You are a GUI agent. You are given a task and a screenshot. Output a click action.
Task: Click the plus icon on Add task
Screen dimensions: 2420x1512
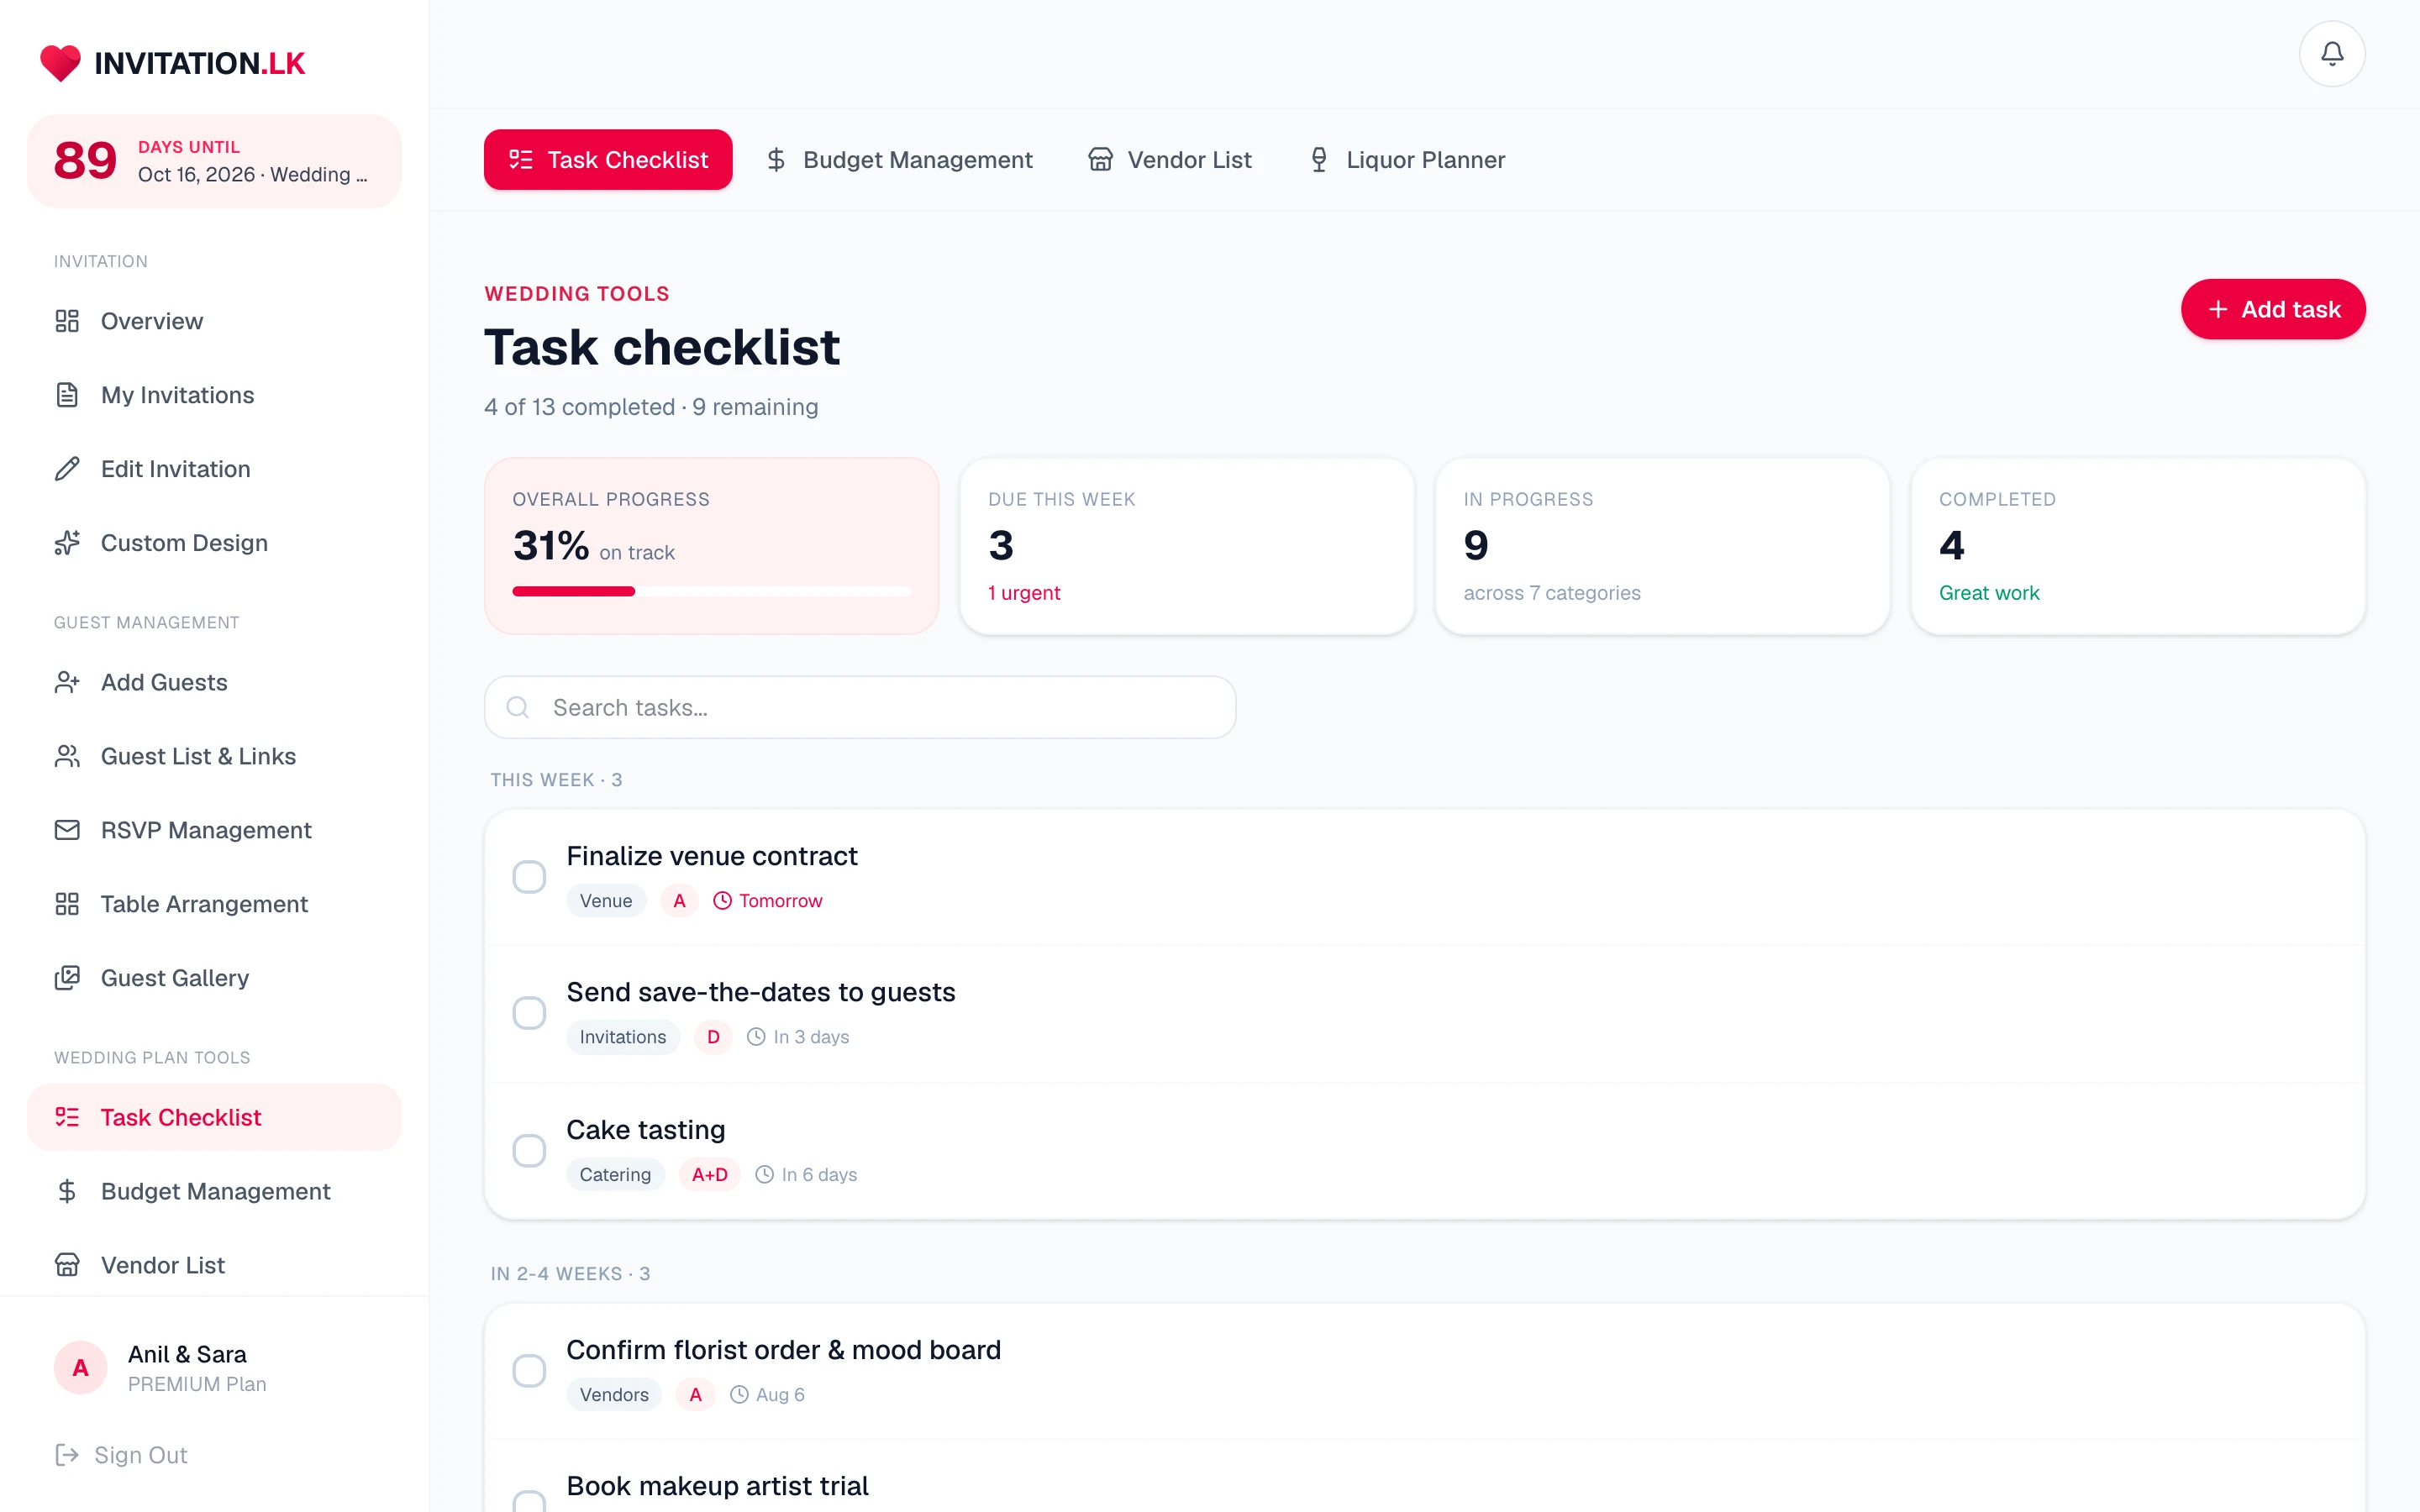(x=2218, y=310)
